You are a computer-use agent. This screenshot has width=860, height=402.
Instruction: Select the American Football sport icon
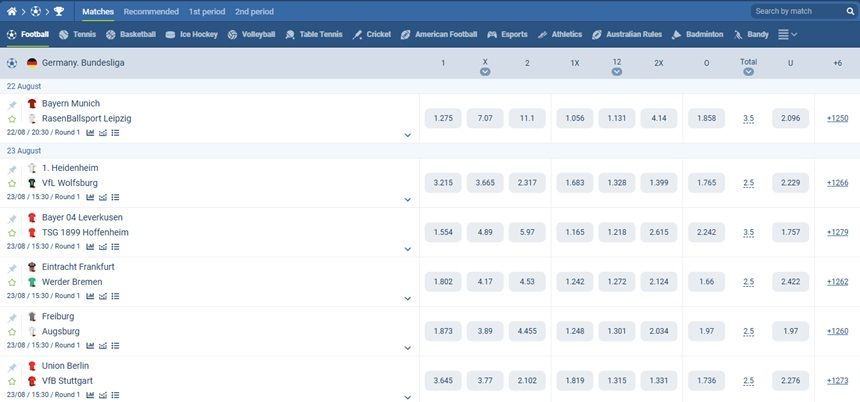(405, 35)
